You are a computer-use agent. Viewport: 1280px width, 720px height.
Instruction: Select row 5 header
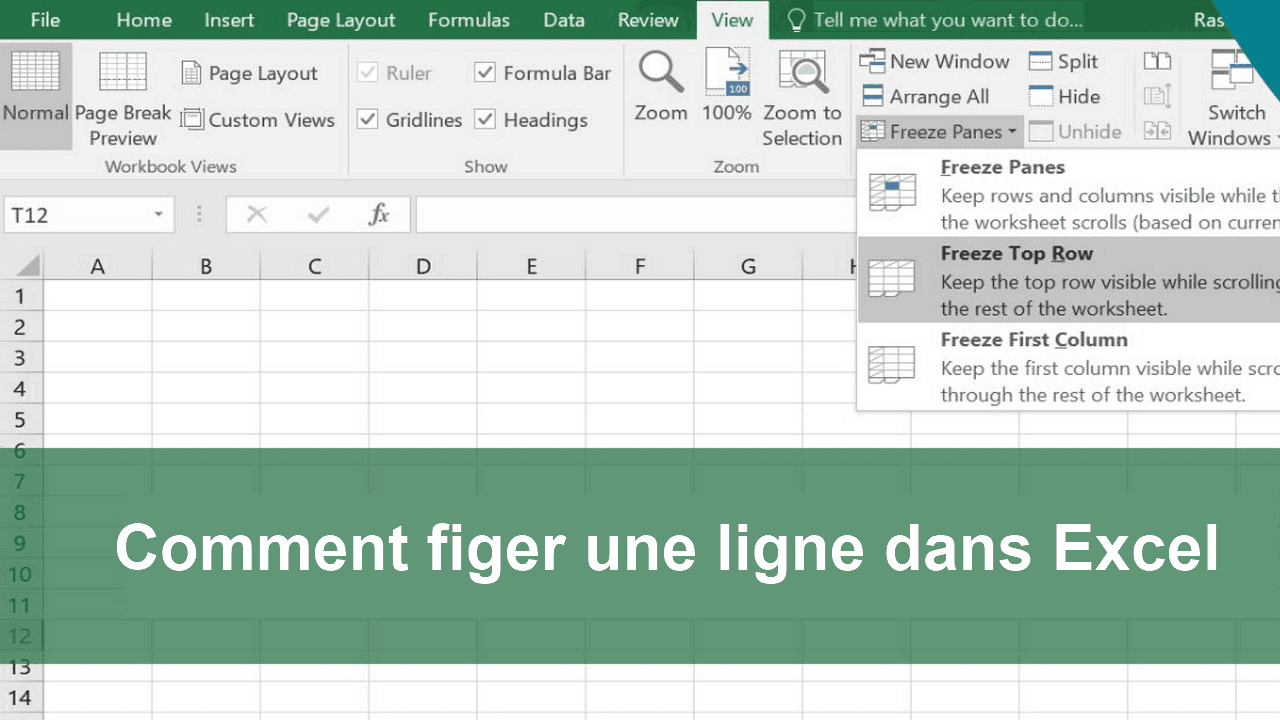(21, 420)
